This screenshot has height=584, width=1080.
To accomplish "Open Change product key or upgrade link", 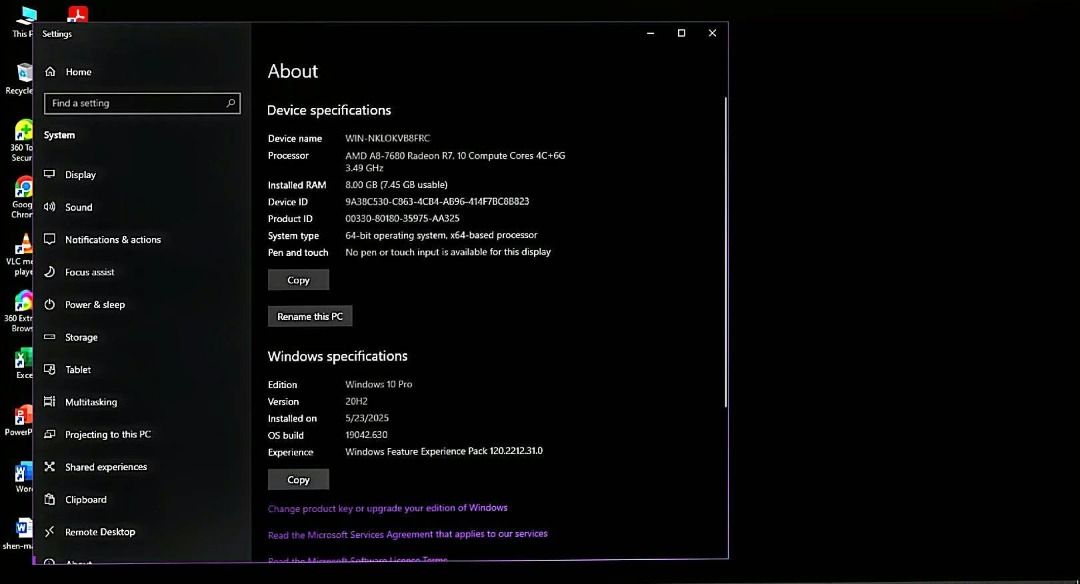I will [x=388, y=508].
